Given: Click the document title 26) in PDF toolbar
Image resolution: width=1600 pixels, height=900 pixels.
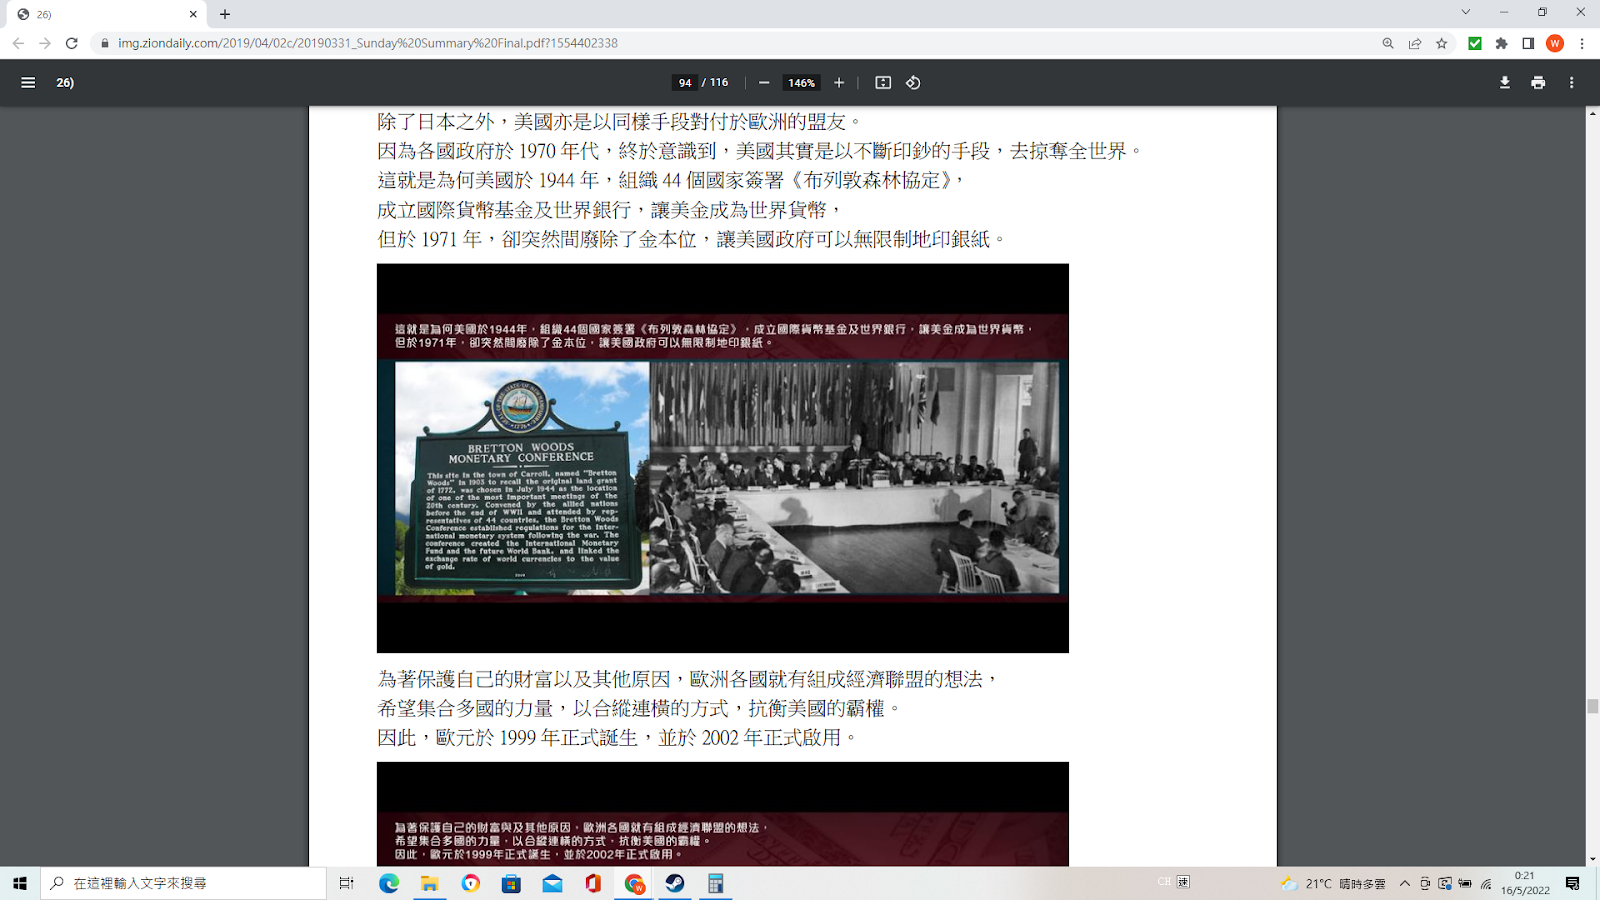Looking at the screenshot, I should point(65,83).
